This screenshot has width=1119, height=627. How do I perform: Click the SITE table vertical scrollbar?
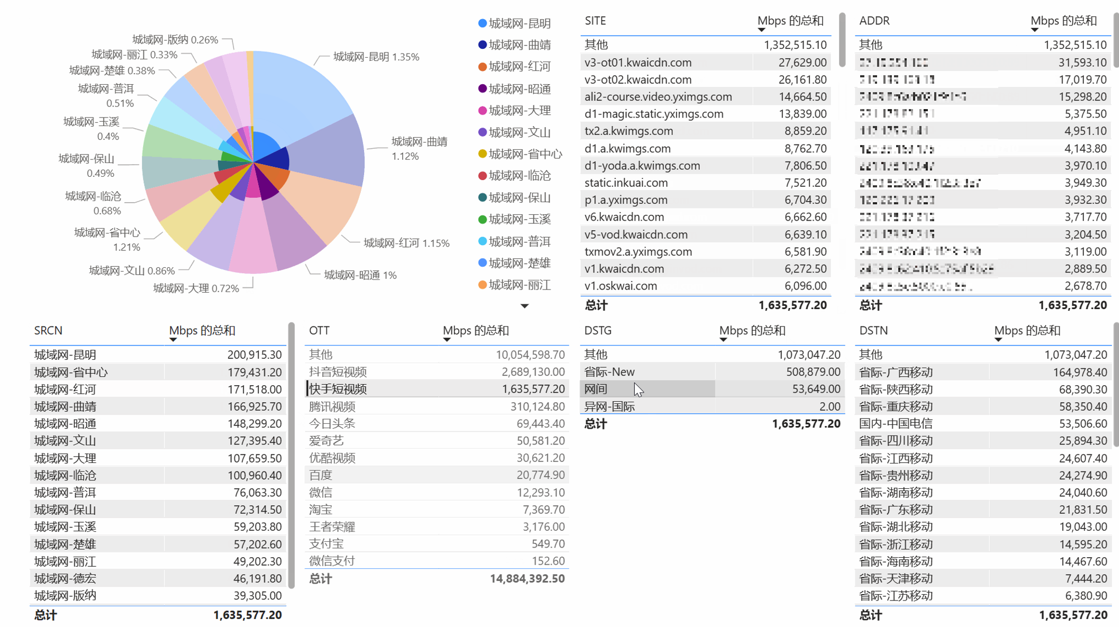tap(842, 40)
